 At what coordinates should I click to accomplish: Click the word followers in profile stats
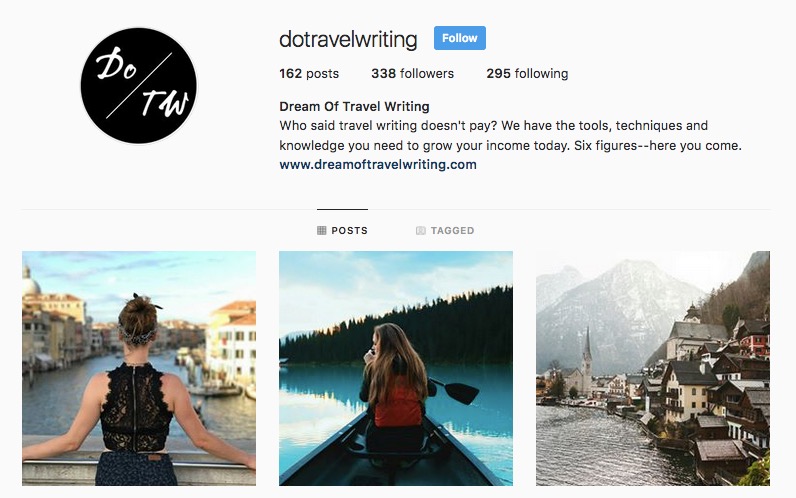(x=426, y=74)
